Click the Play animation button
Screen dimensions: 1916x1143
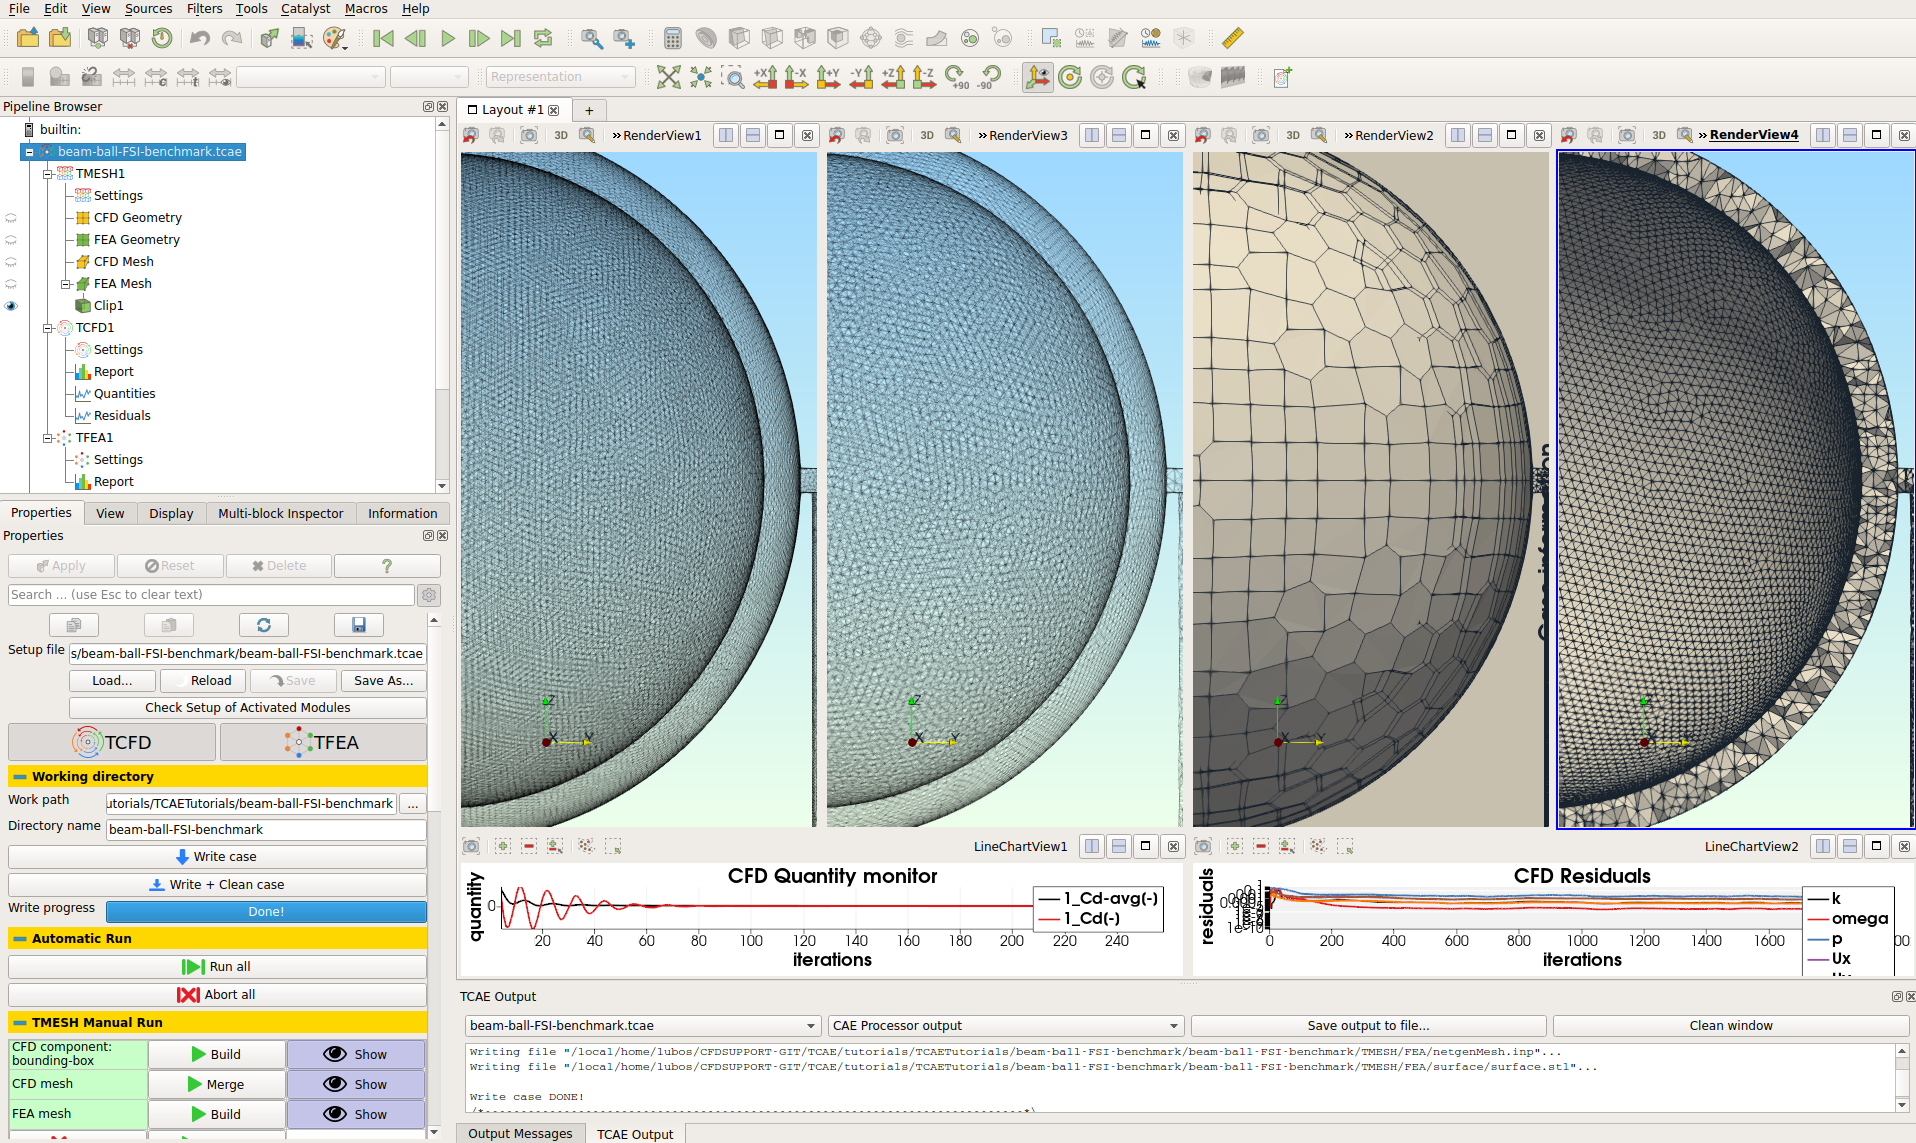pos(447,39)
